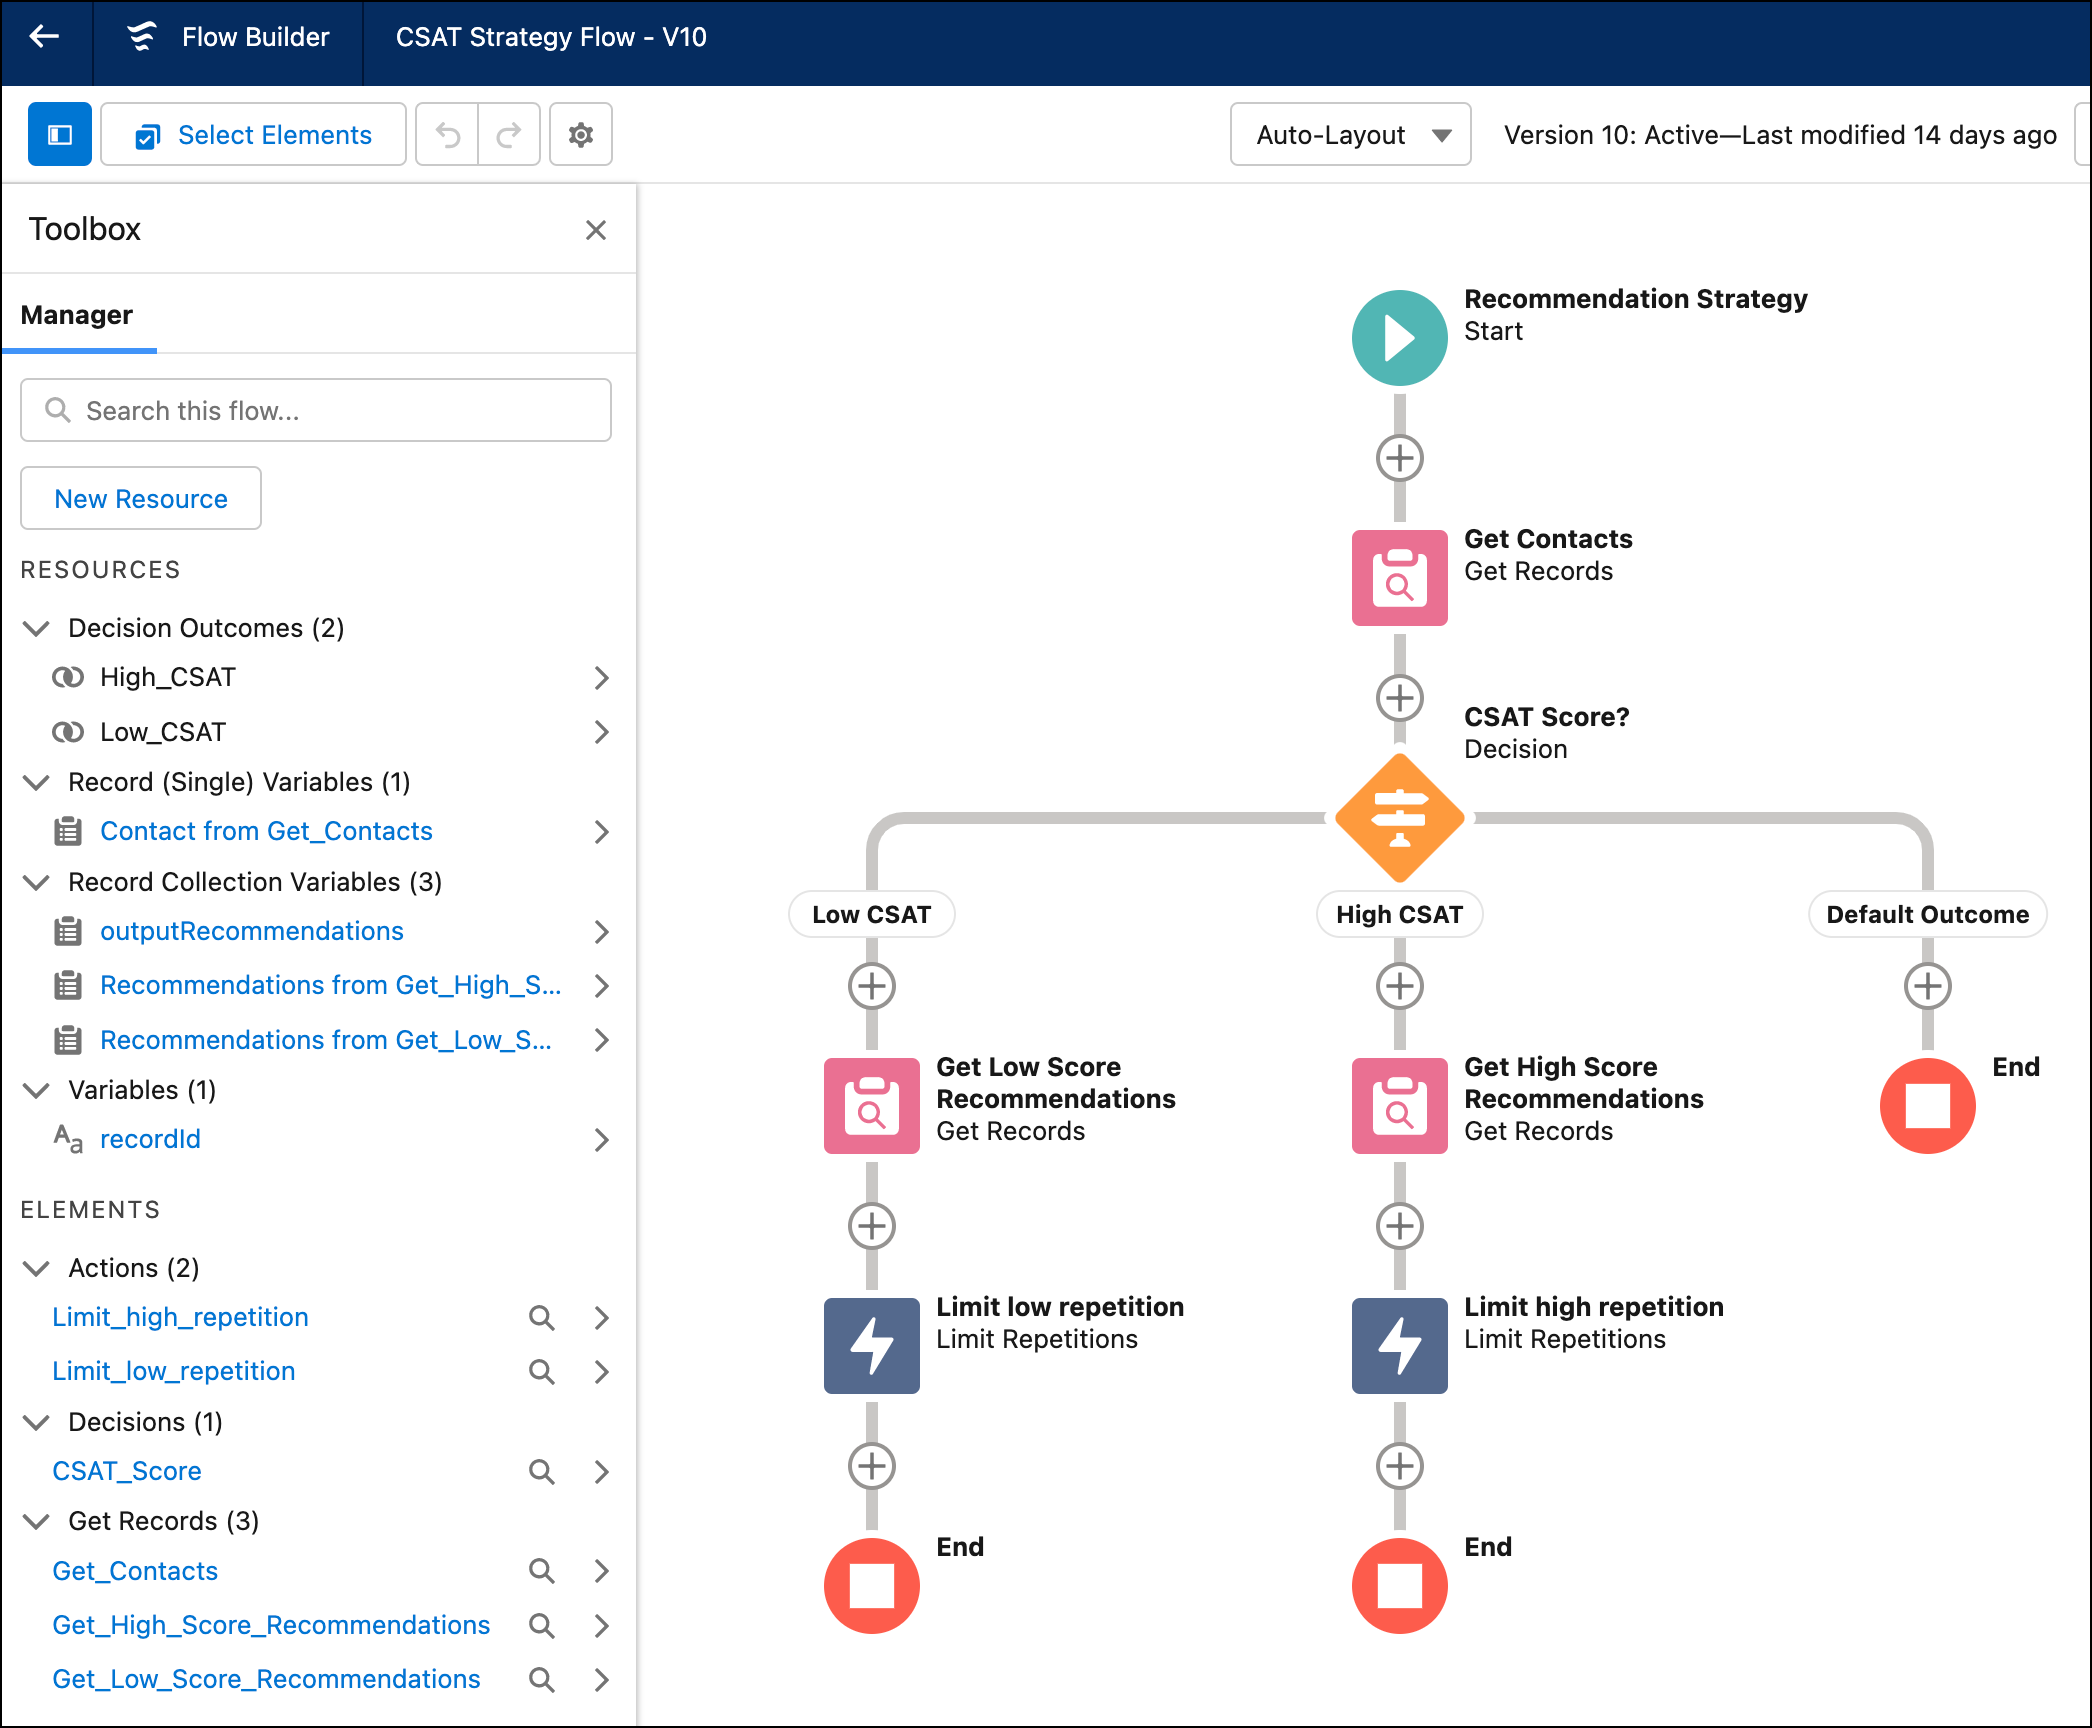Viewport: 2092px width, 1728px height.
Task: Click Contact from Get_Contacts resource
Action: click(x=266, y=831)
